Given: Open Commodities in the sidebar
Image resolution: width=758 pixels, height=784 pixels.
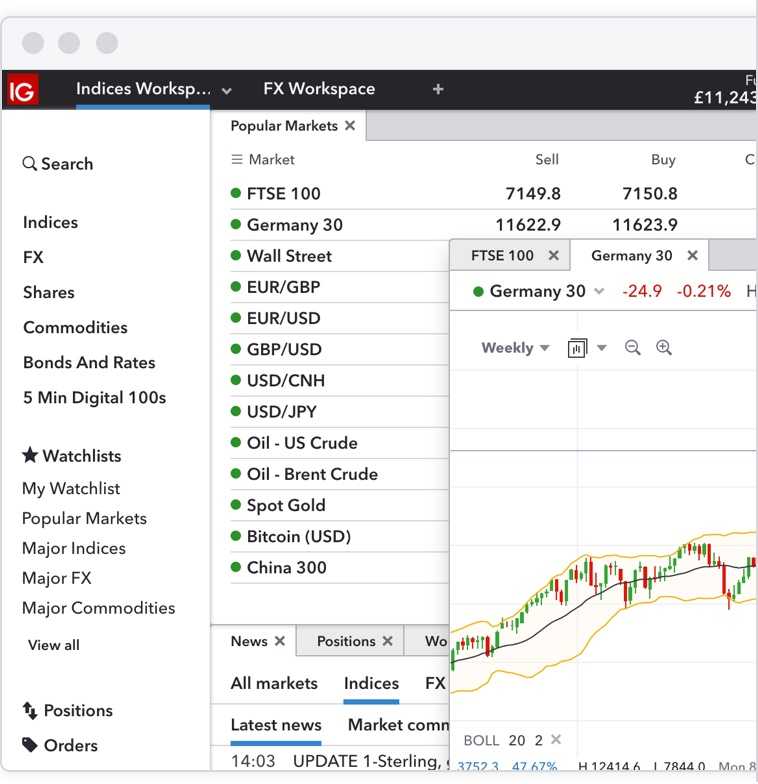Looking at the screenshot, I should (x=75, y=328).
